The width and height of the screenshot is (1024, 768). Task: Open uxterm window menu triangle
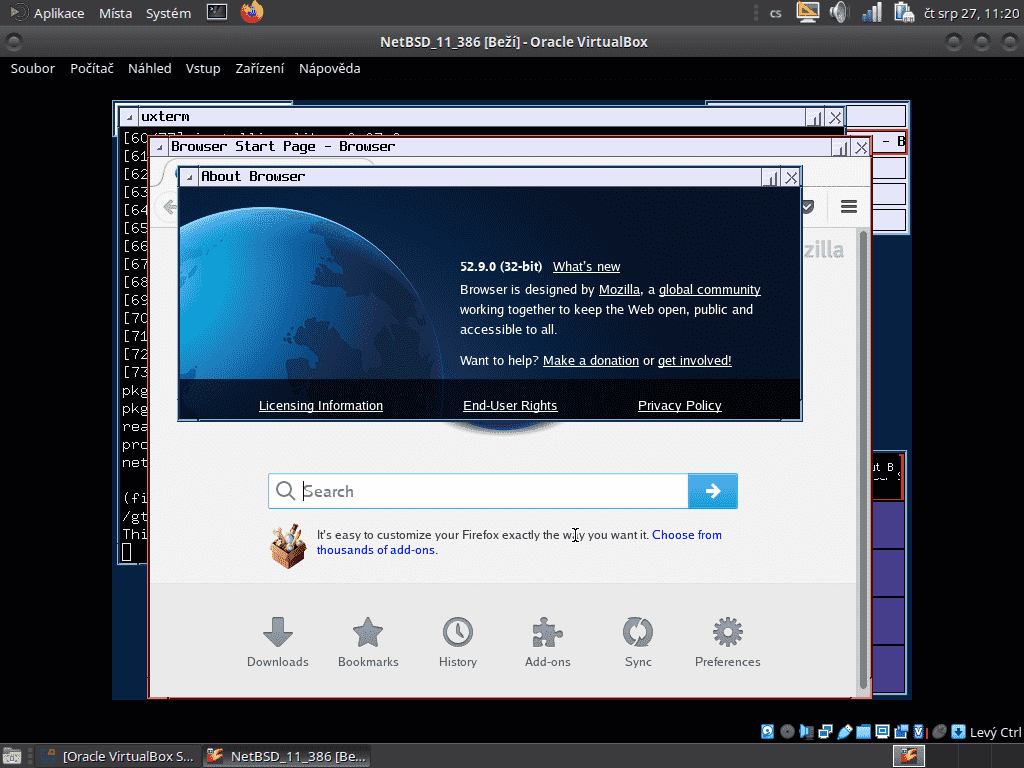[x=129, y=118]
